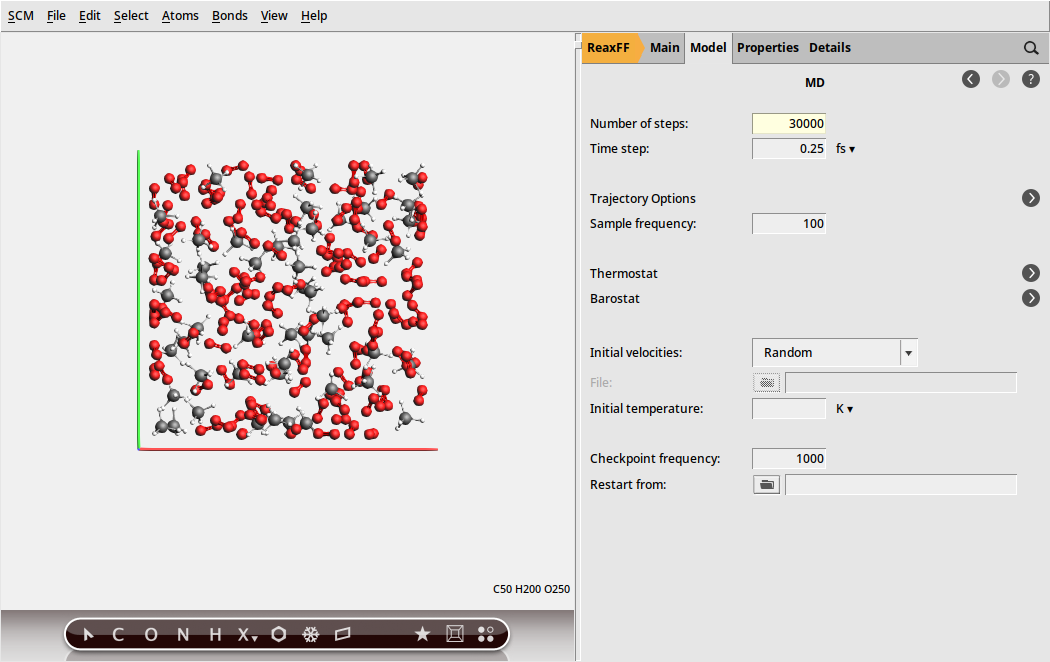Click the benzene ring structure tool

279,633
